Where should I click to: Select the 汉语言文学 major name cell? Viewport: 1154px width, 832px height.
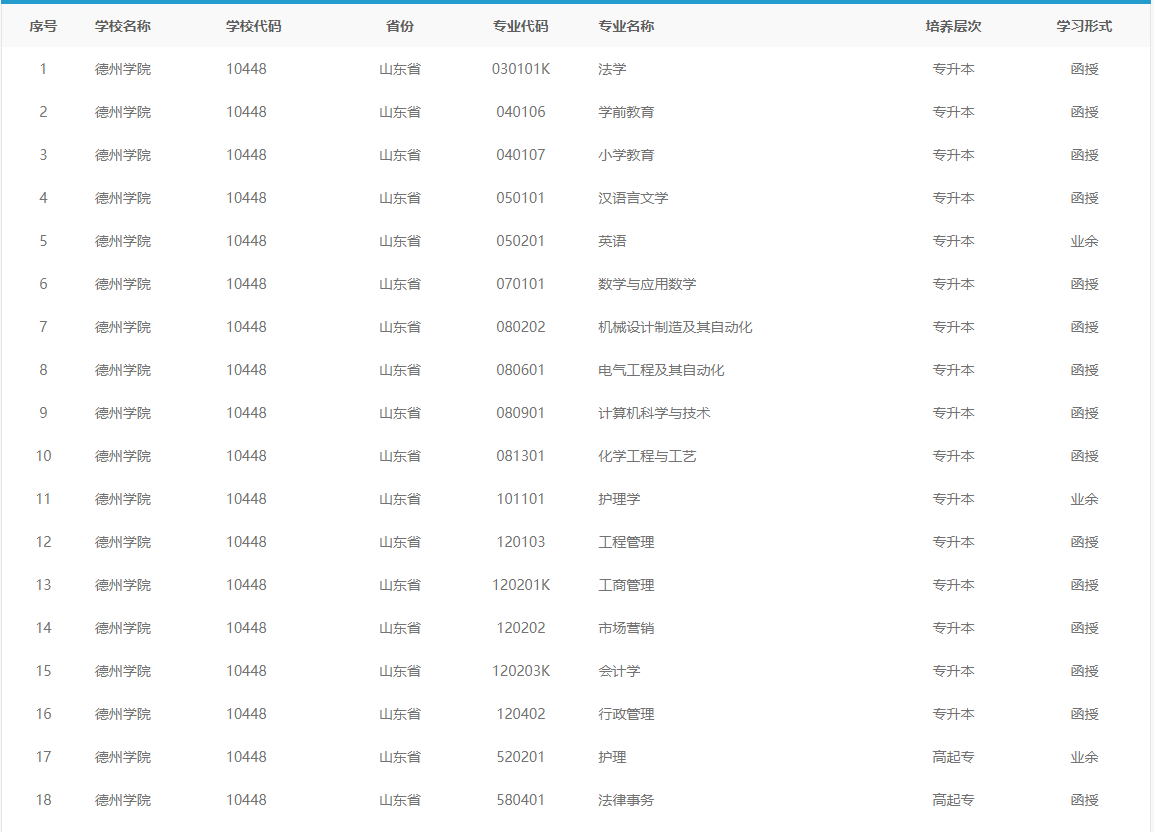pos(633,198)
